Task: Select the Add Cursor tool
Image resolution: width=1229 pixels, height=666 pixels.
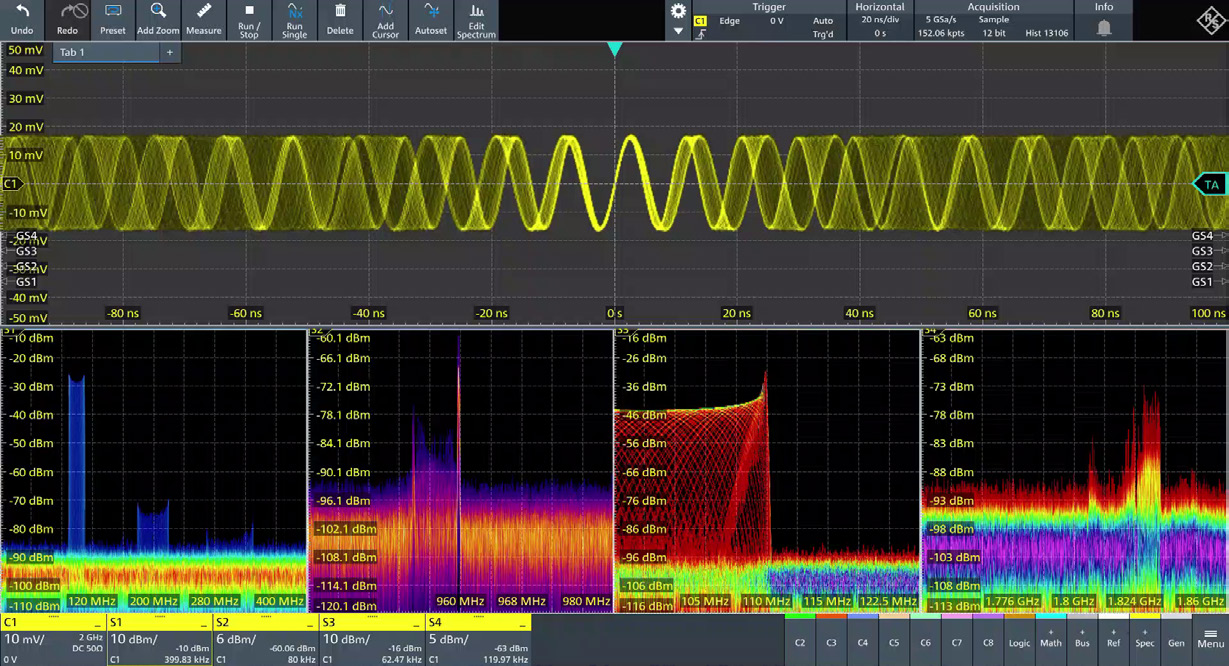Action: [385, 19]
